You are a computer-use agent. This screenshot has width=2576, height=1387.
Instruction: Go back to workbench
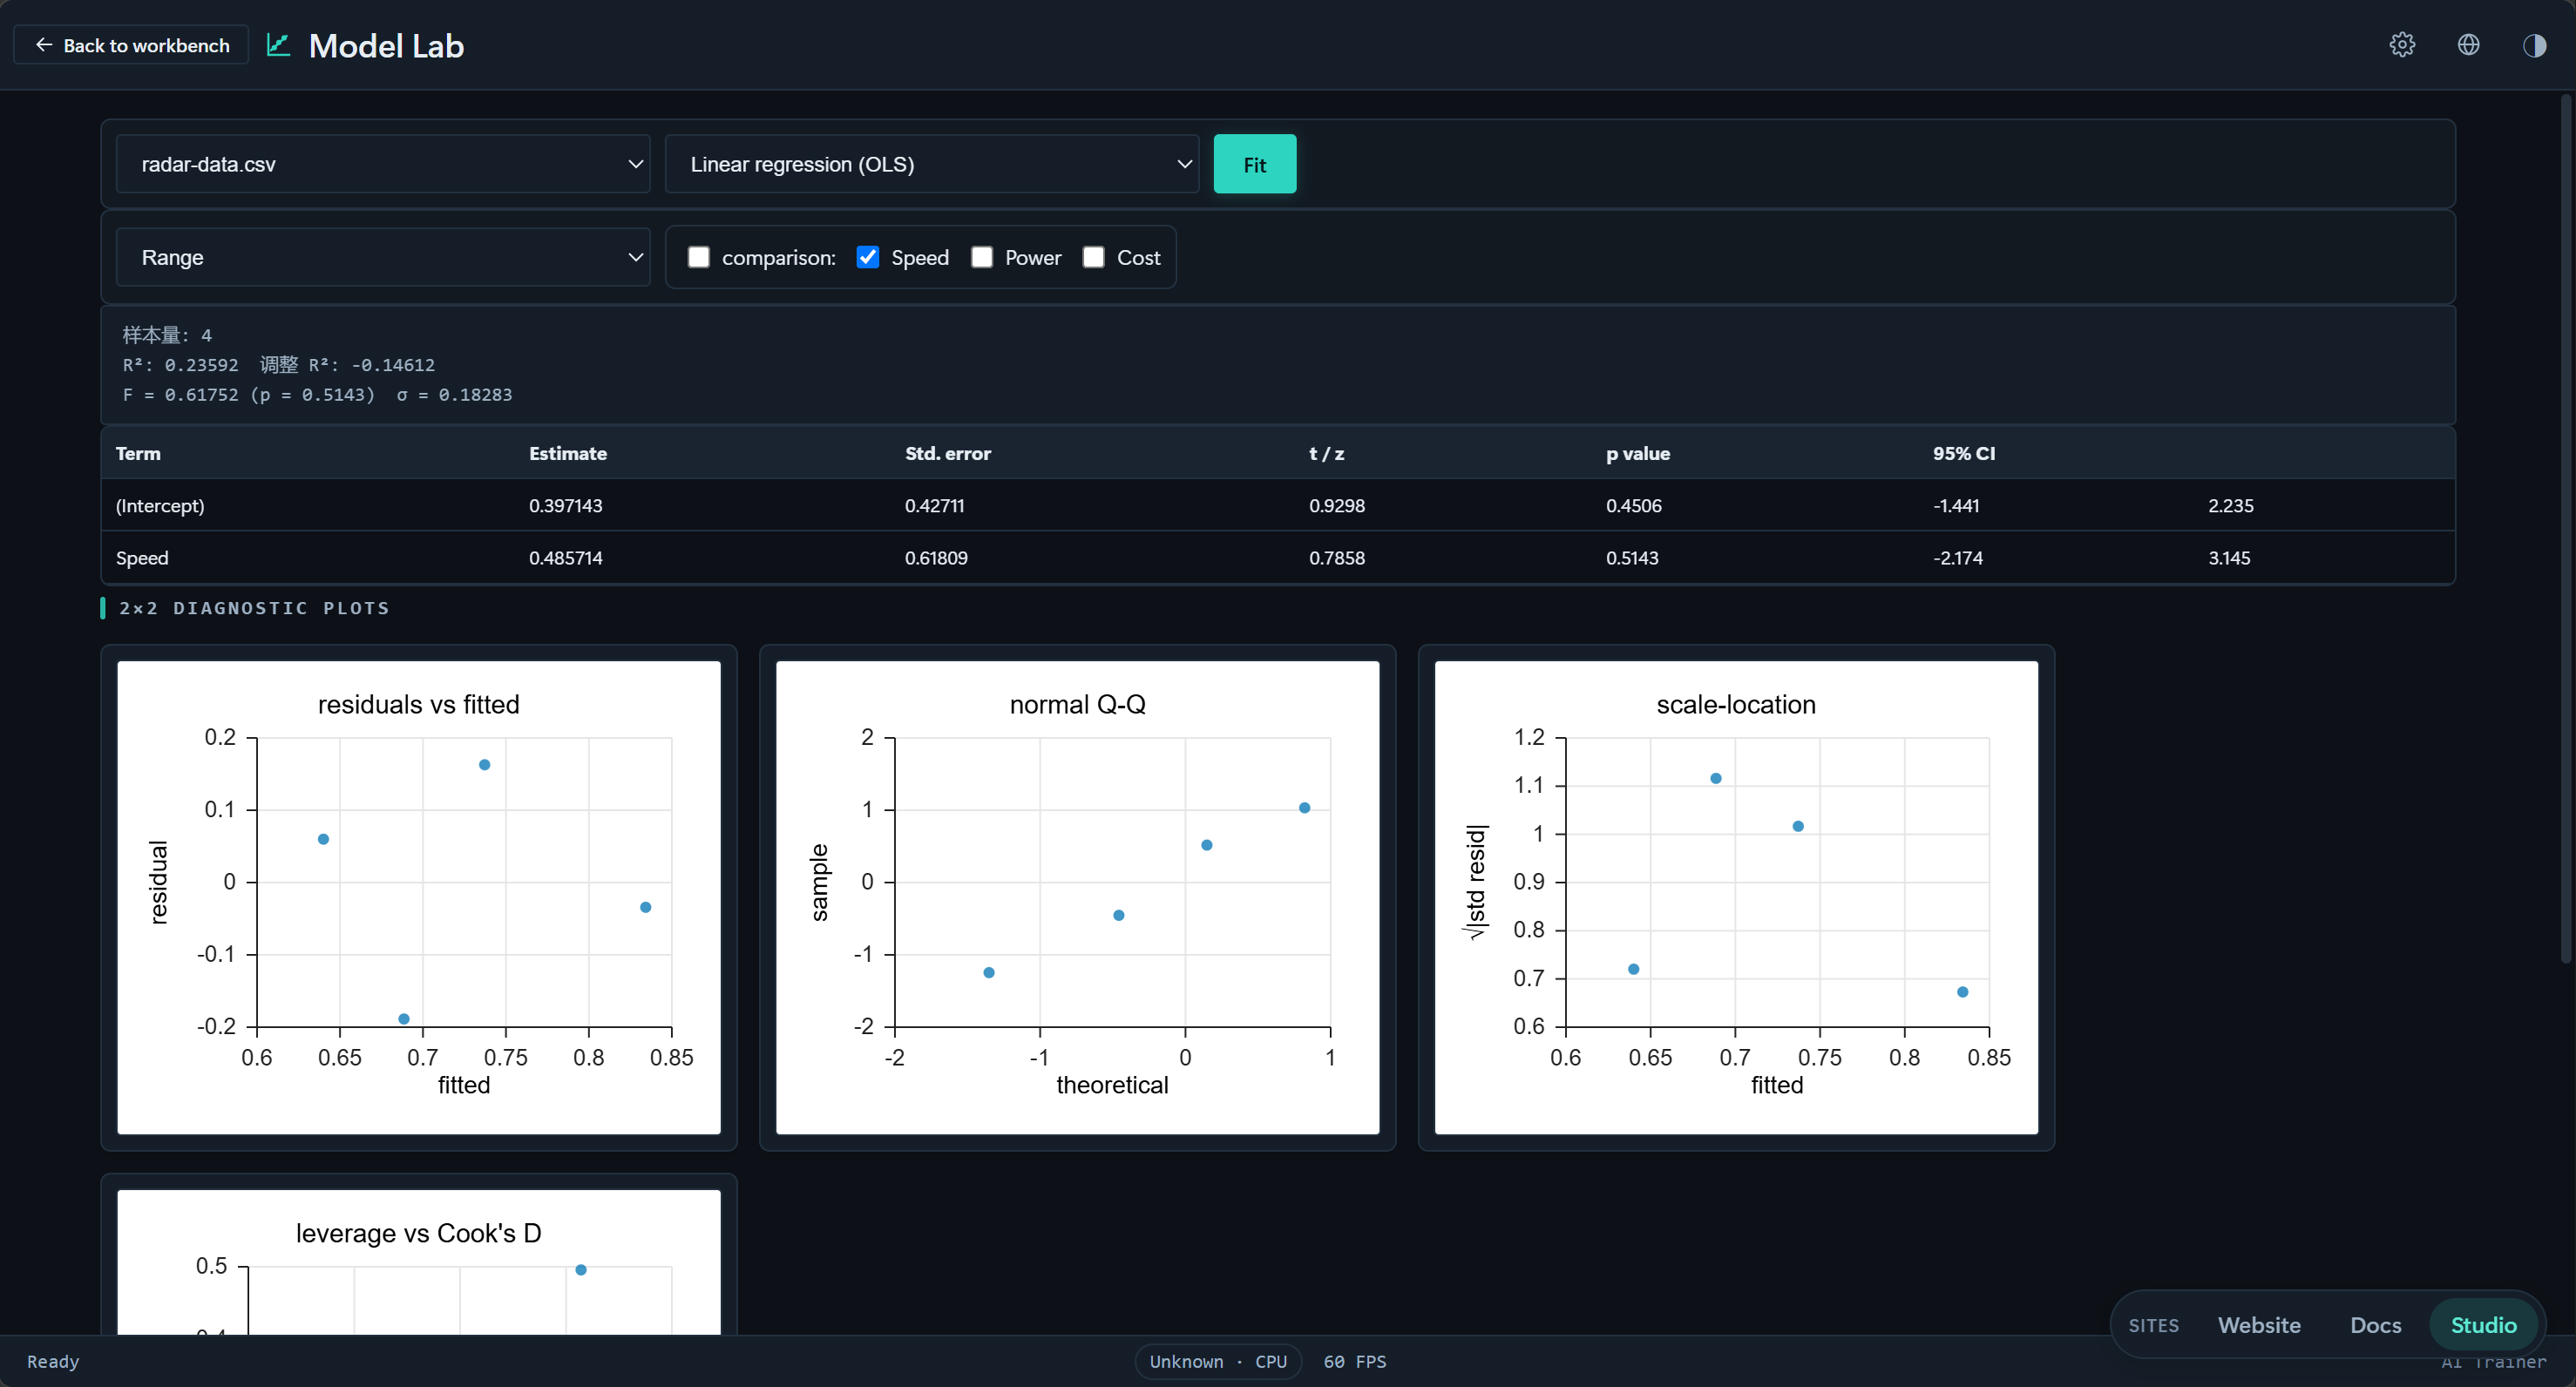pos(131,45)
